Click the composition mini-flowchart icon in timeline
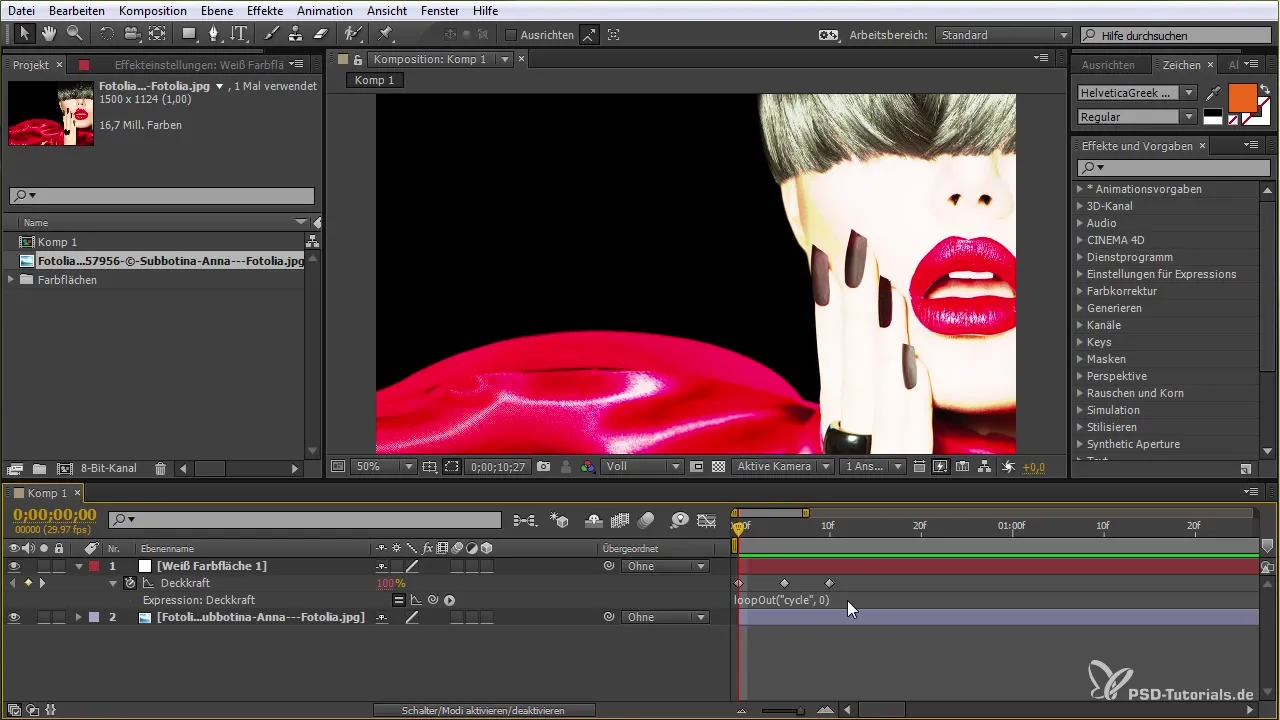The height and width of the screenshot is (720, 1280). click(x=525, y=520)
